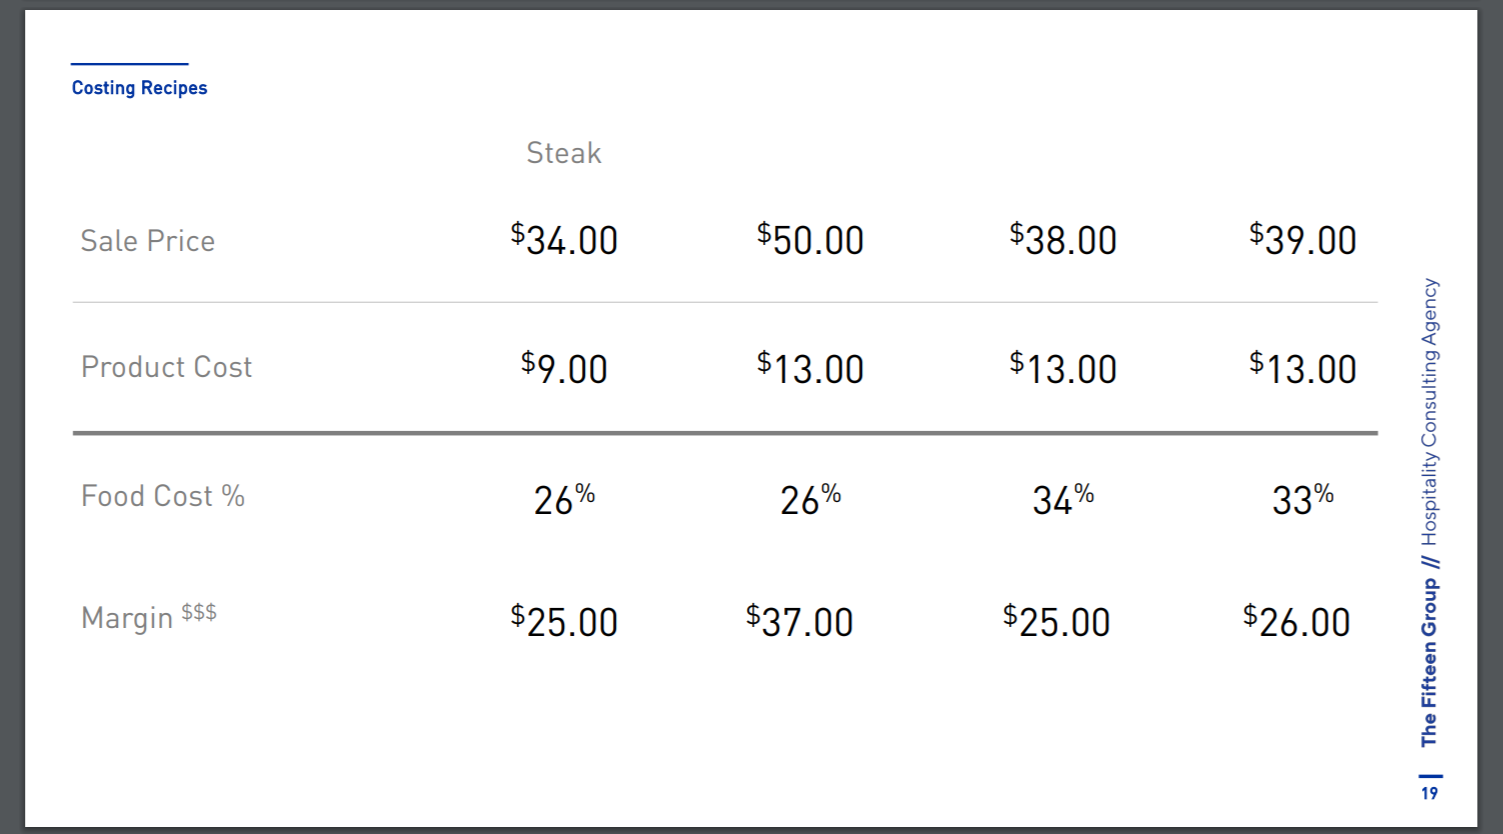Viewport: 1503px width, 834px height.
Task: Click the $39.00 sale price value
Action: pos(1302,240)
